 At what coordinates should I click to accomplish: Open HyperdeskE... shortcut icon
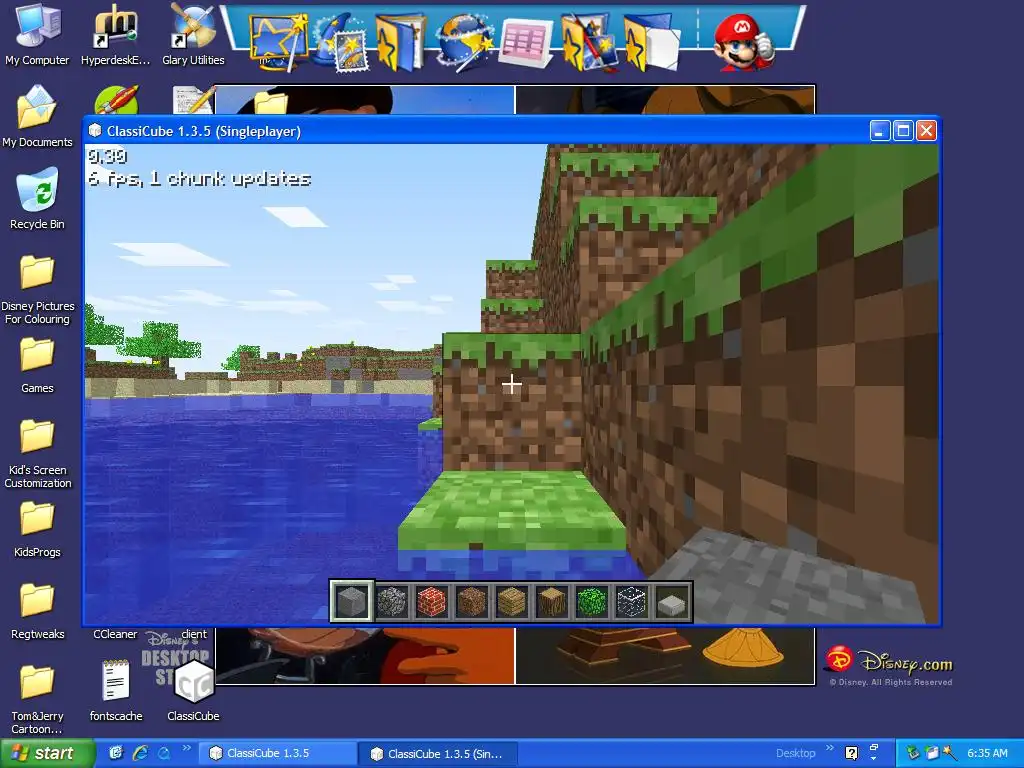click(116, 35)
